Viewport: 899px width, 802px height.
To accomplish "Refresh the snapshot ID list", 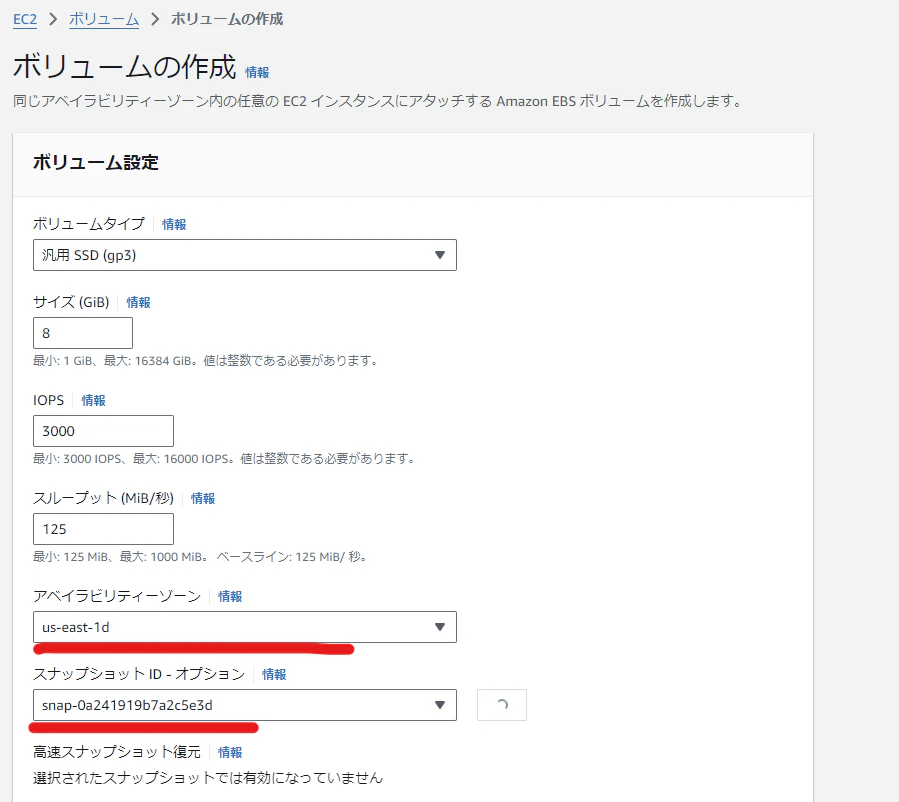I will [x=501, y=705].
